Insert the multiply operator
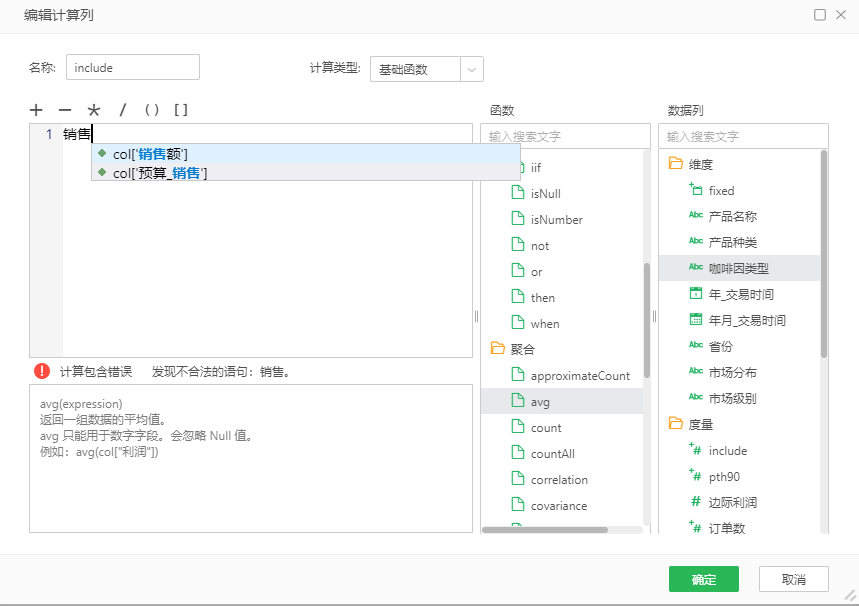The height and width of the screenshot is (606, 859). 94,110
